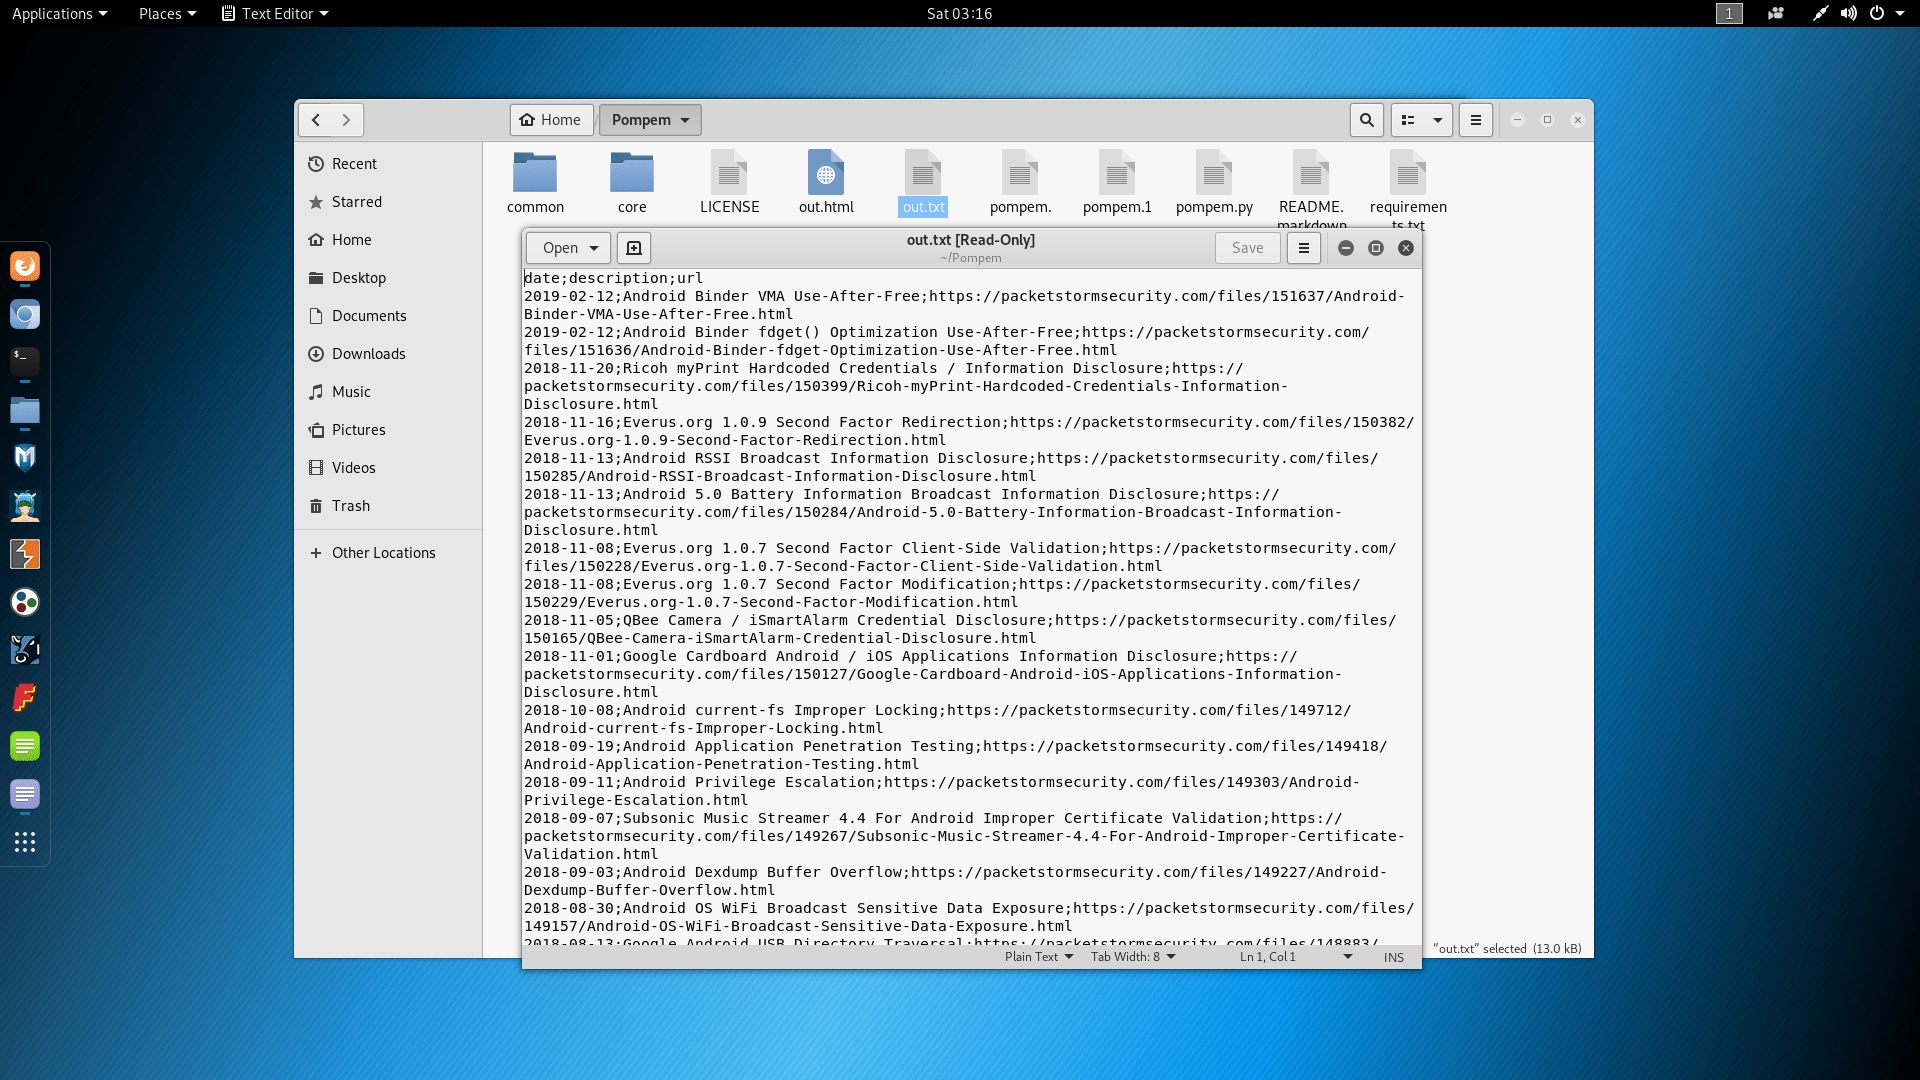
Task: Click the Home button in file manager
Action: click(551, 119)
